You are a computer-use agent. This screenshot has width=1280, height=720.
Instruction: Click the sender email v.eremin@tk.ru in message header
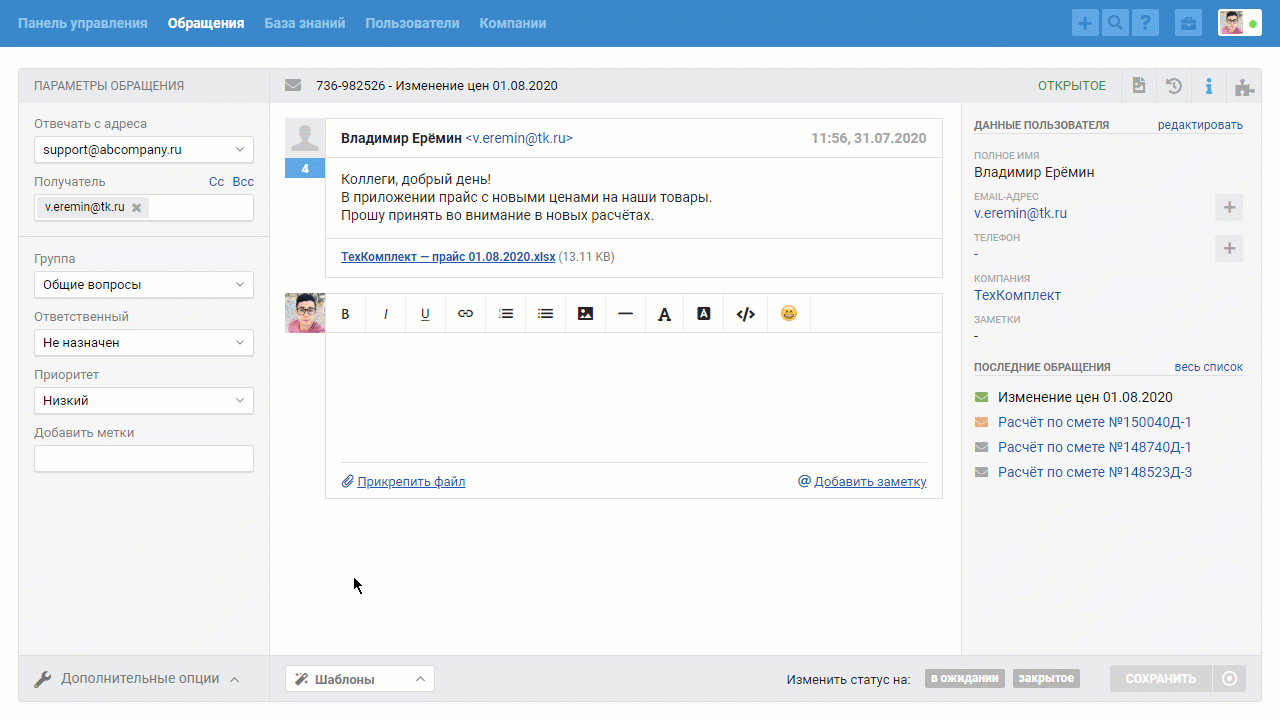(519, 139)
